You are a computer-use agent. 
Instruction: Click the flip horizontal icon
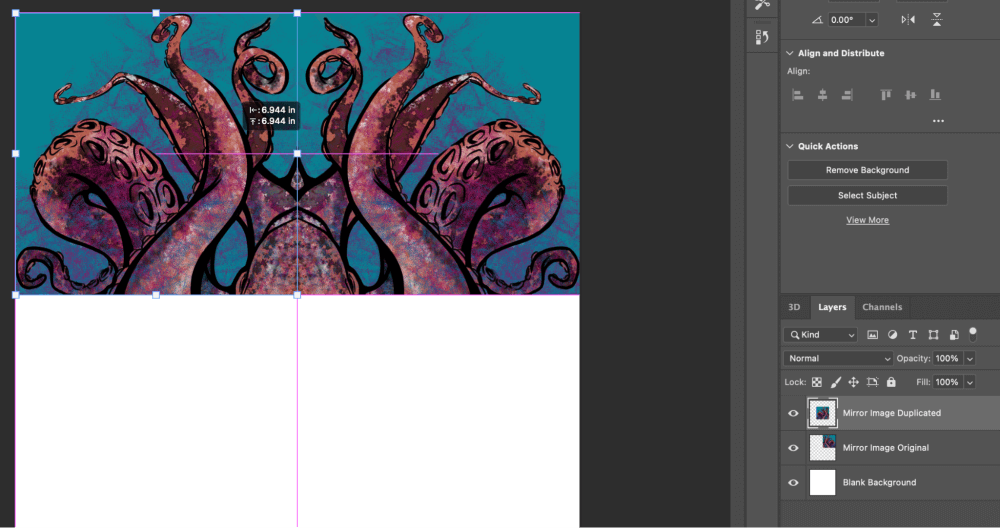pyautogui.click(x=907, y=20)
